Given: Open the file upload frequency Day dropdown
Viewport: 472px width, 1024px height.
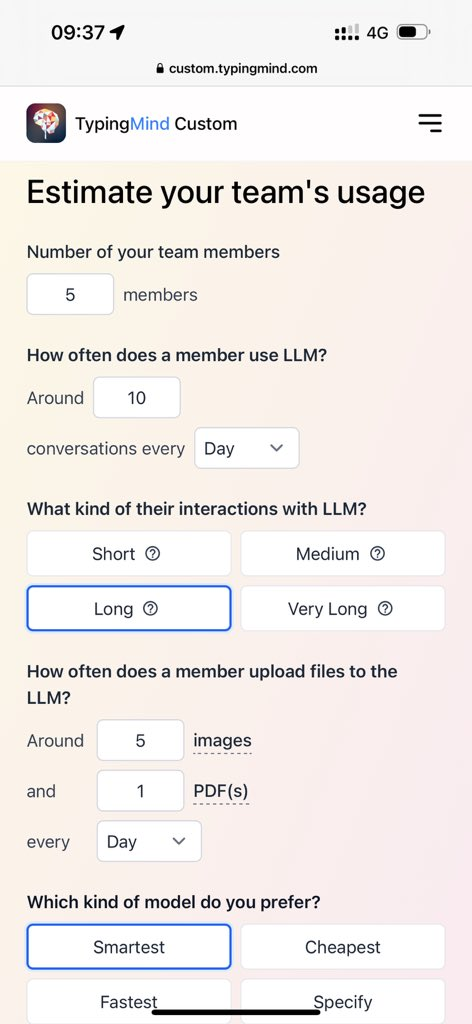Looking at the screenshot, I should tap(149, 841).
